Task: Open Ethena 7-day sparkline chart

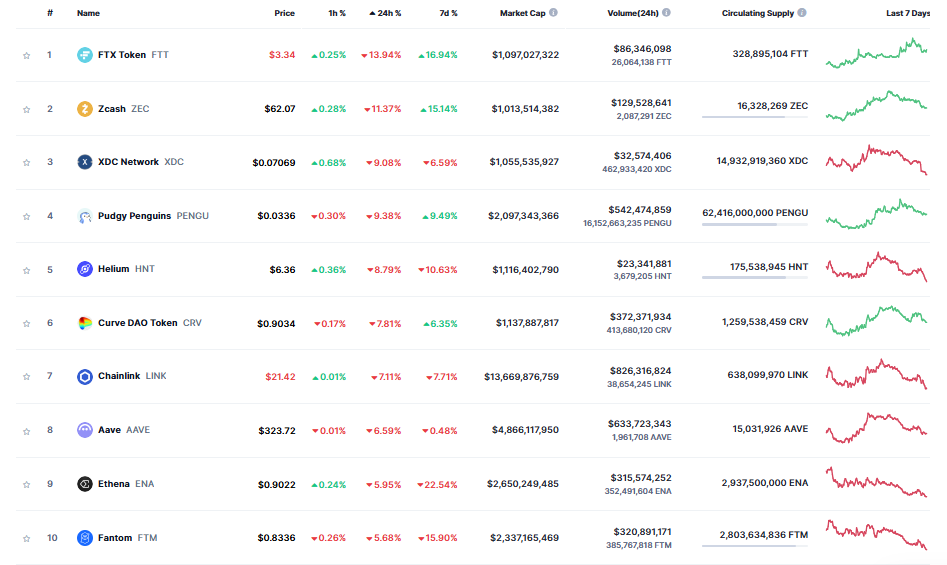Action: pos(876,482)
